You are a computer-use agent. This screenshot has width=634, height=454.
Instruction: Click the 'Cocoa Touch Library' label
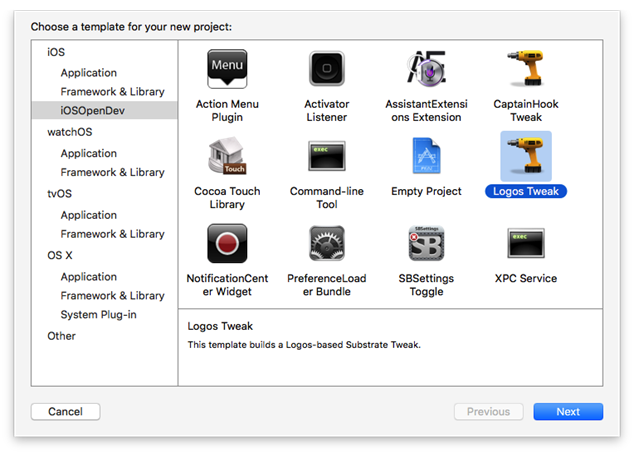(x=227, y=198)
